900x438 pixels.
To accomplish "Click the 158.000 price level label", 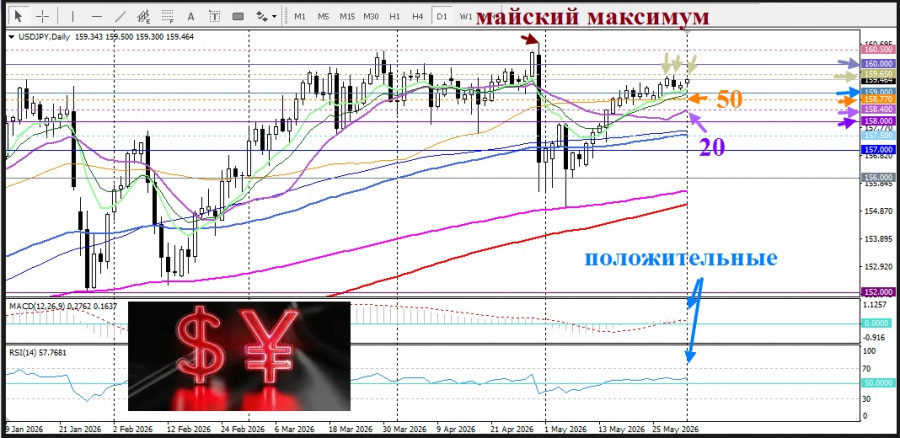I will (878, 121).
